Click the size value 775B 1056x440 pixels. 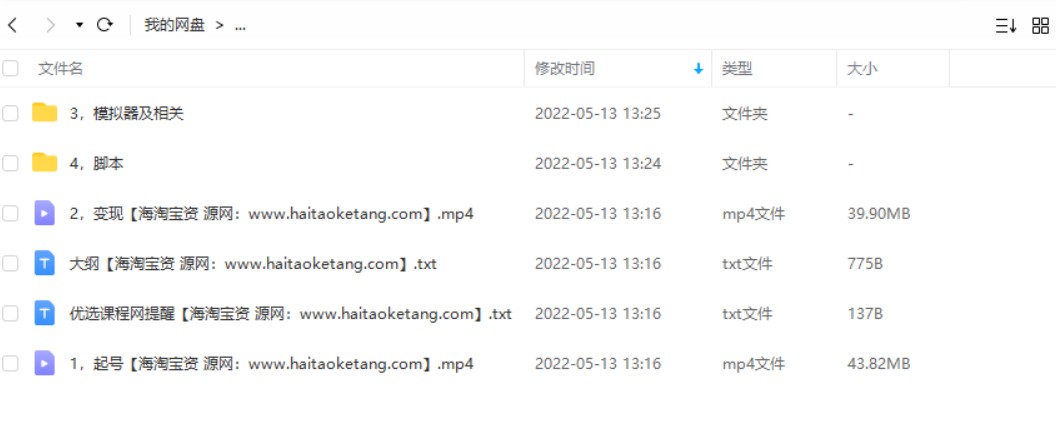click(865, 264)
